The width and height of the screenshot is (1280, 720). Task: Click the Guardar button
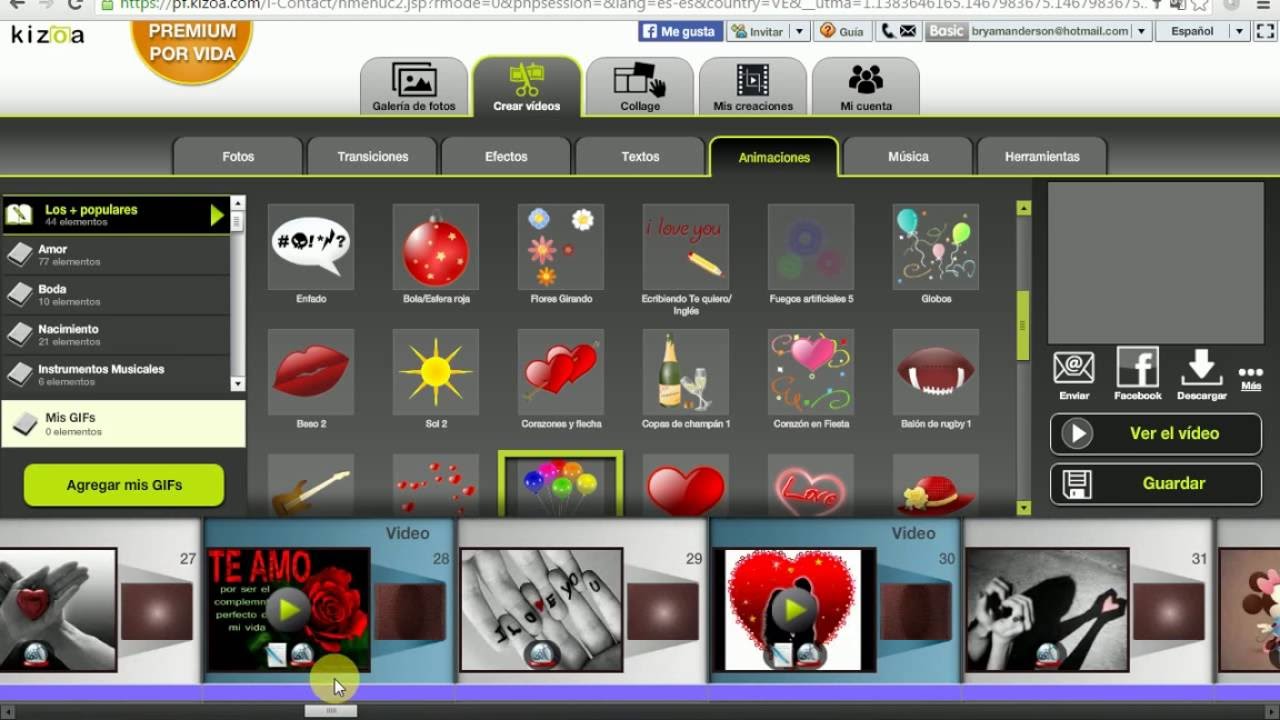[1156, 484]
